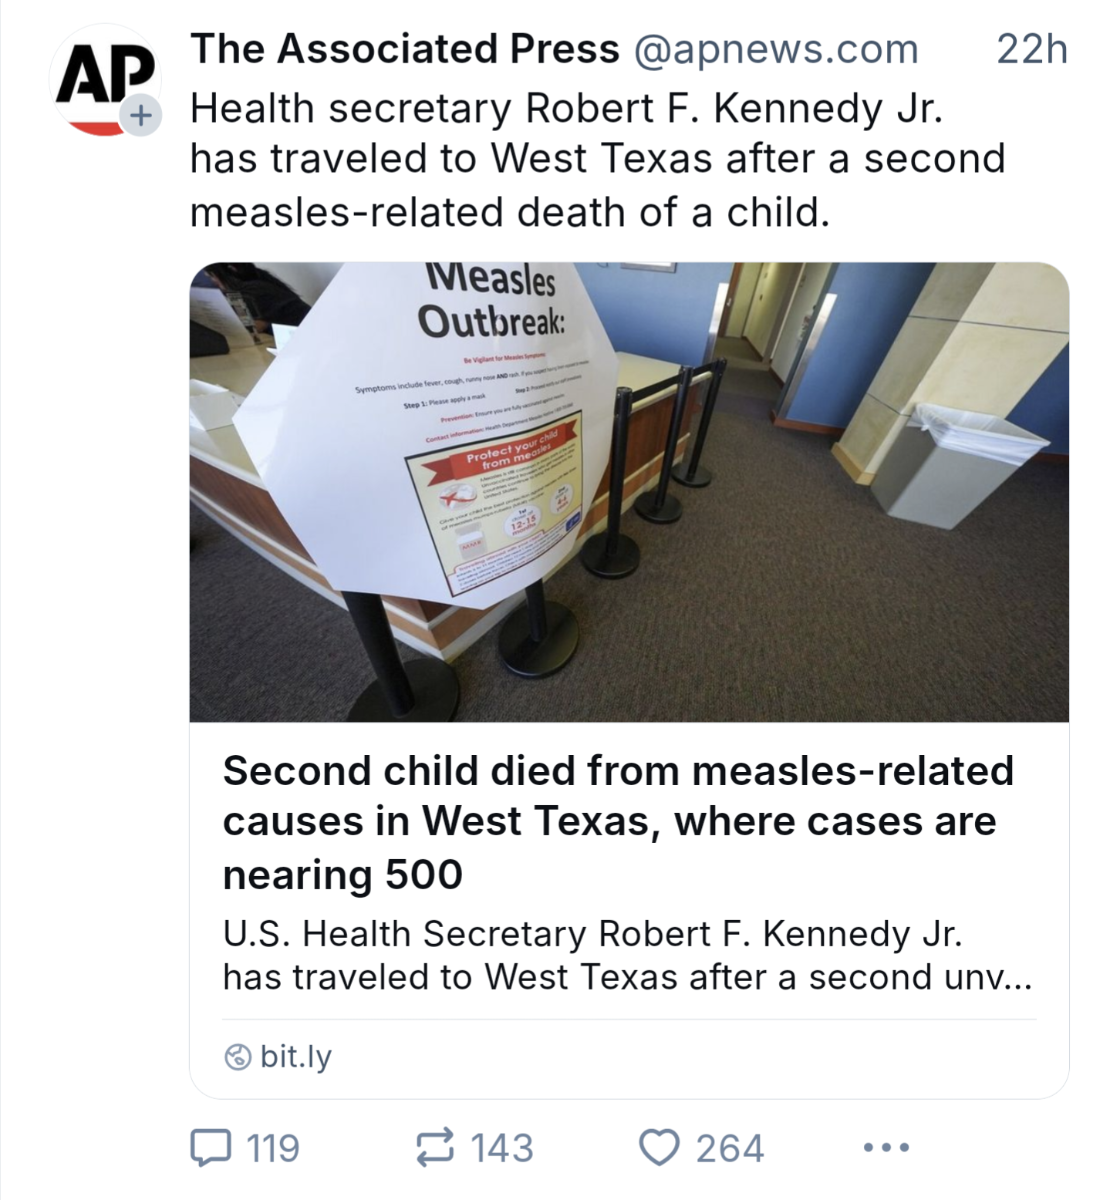Click the globe icon beside bit.ly
Screen dimensions: 1110x1200
[x=238, y=1057]
